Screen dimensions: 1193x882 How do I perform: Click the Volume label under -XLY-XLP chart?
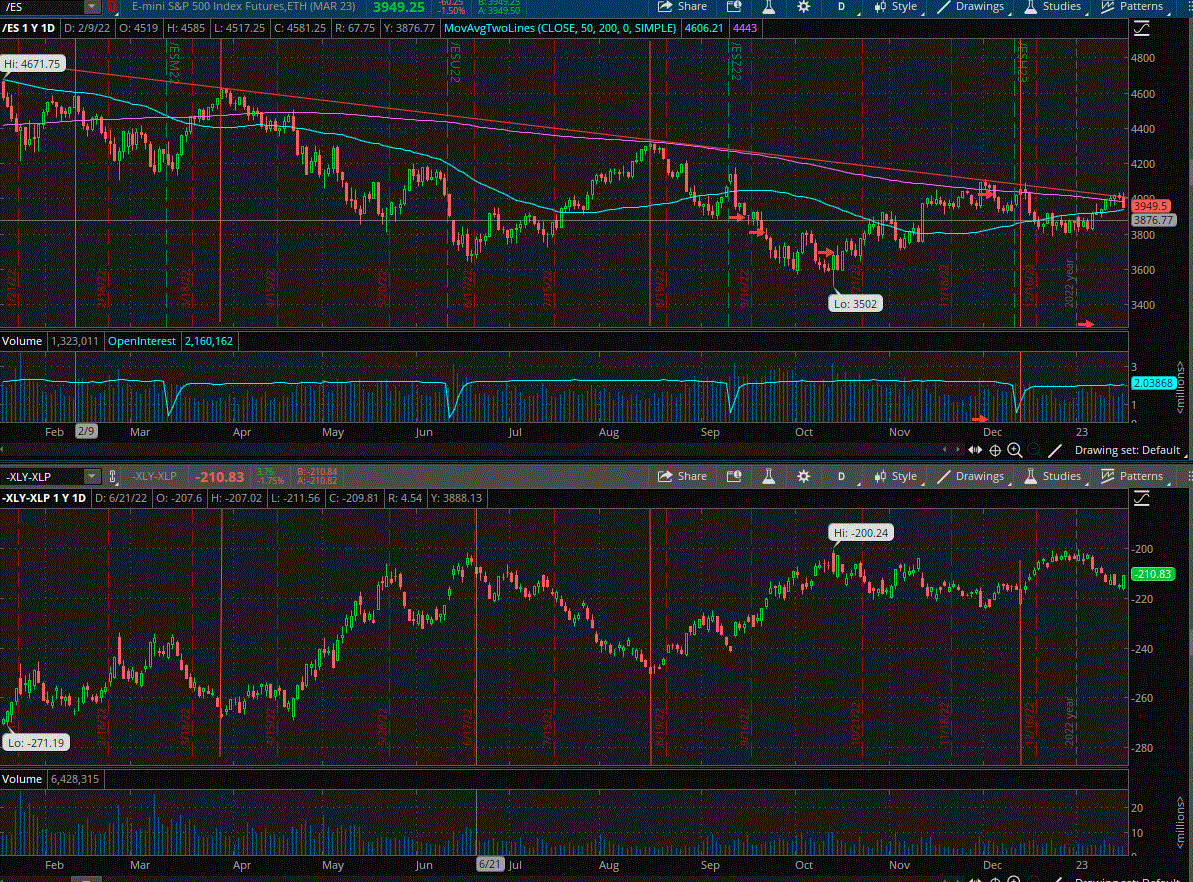click(x=22, y=779)
